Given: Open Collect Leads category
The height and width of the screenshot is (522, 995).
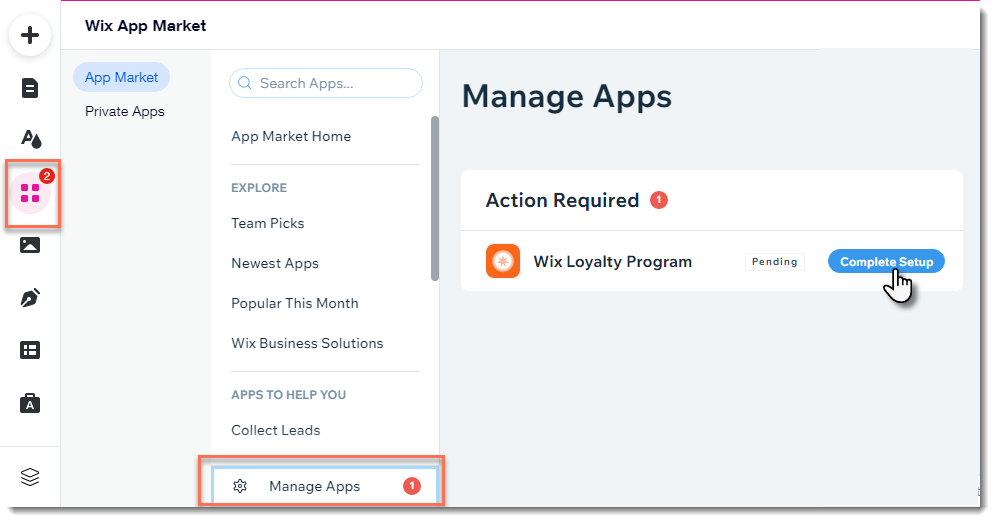Looking at the screenshot, I should (x=276, y=430).
